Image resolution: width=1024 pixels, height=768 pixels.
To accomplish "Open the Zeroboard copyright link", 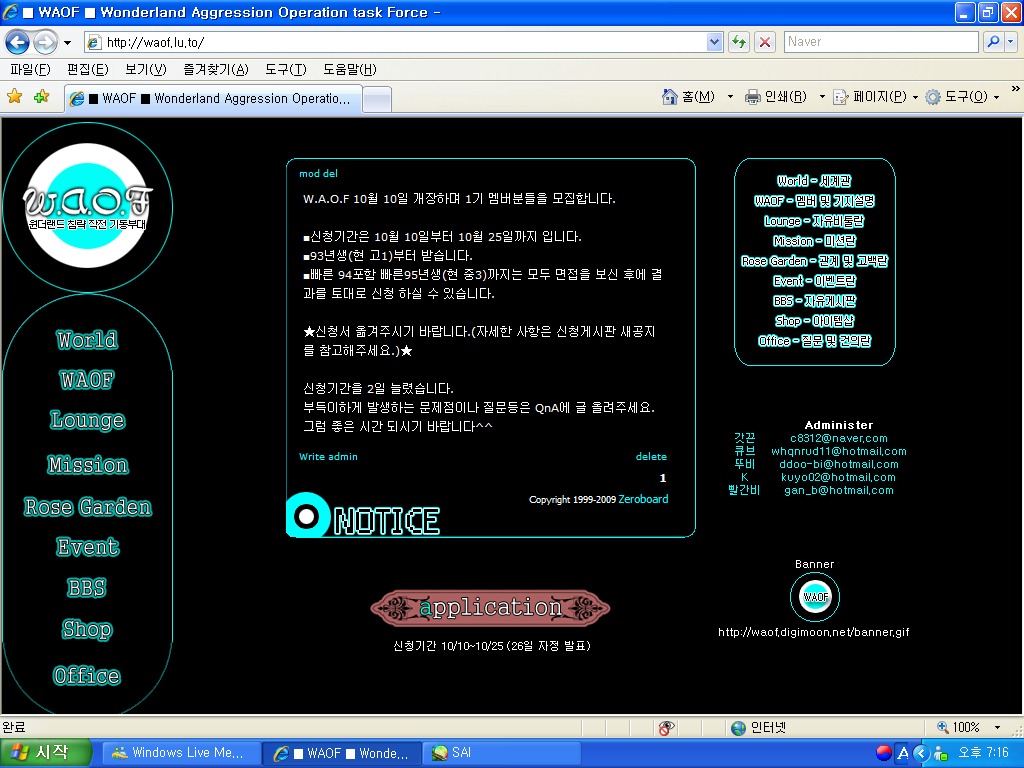I will tap(643, 499).
